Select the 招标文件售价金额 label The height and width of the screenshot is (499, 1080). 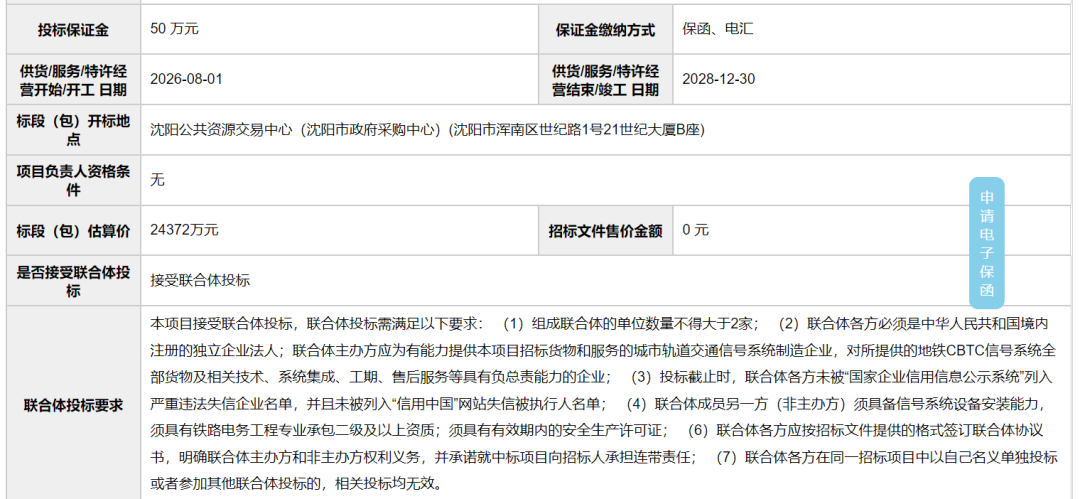[605, 231]
